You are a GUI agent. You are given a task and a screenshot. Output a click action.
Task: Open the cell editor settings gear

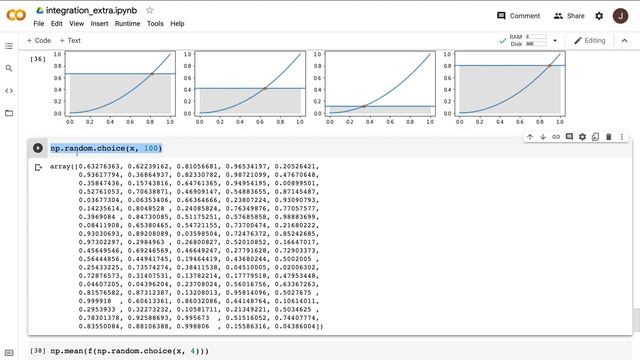point(582,137)
